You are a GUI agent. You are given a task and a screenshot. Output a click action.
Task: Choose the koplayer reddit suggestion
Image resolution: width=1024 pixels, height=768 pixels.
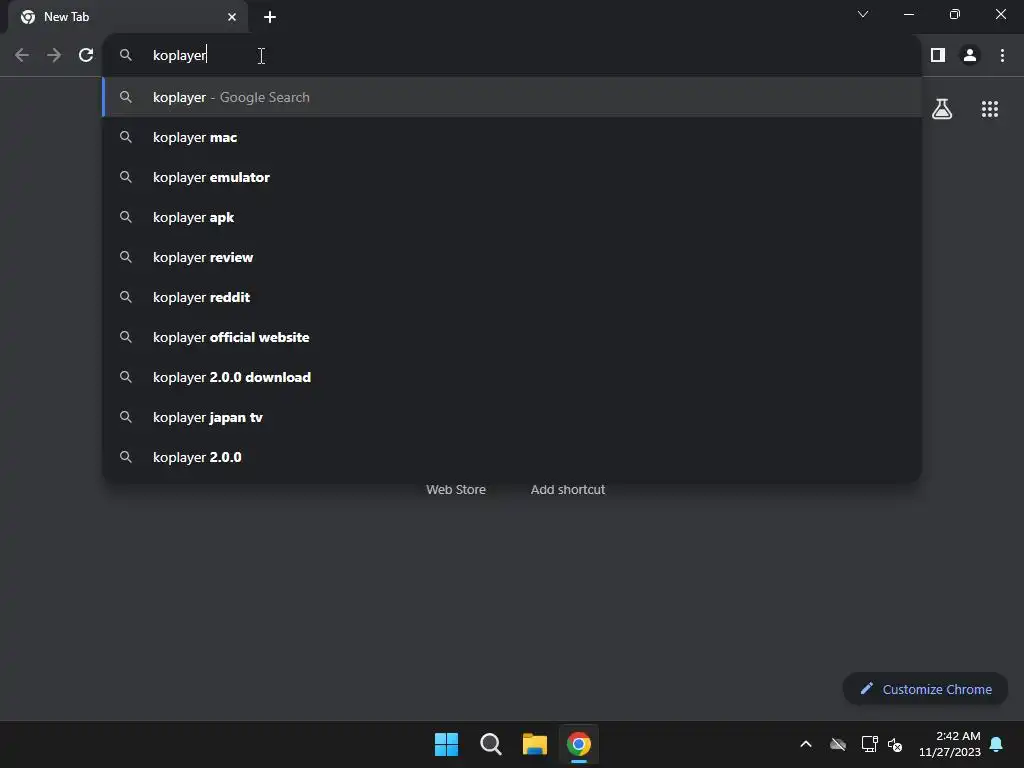pos(513,297)
